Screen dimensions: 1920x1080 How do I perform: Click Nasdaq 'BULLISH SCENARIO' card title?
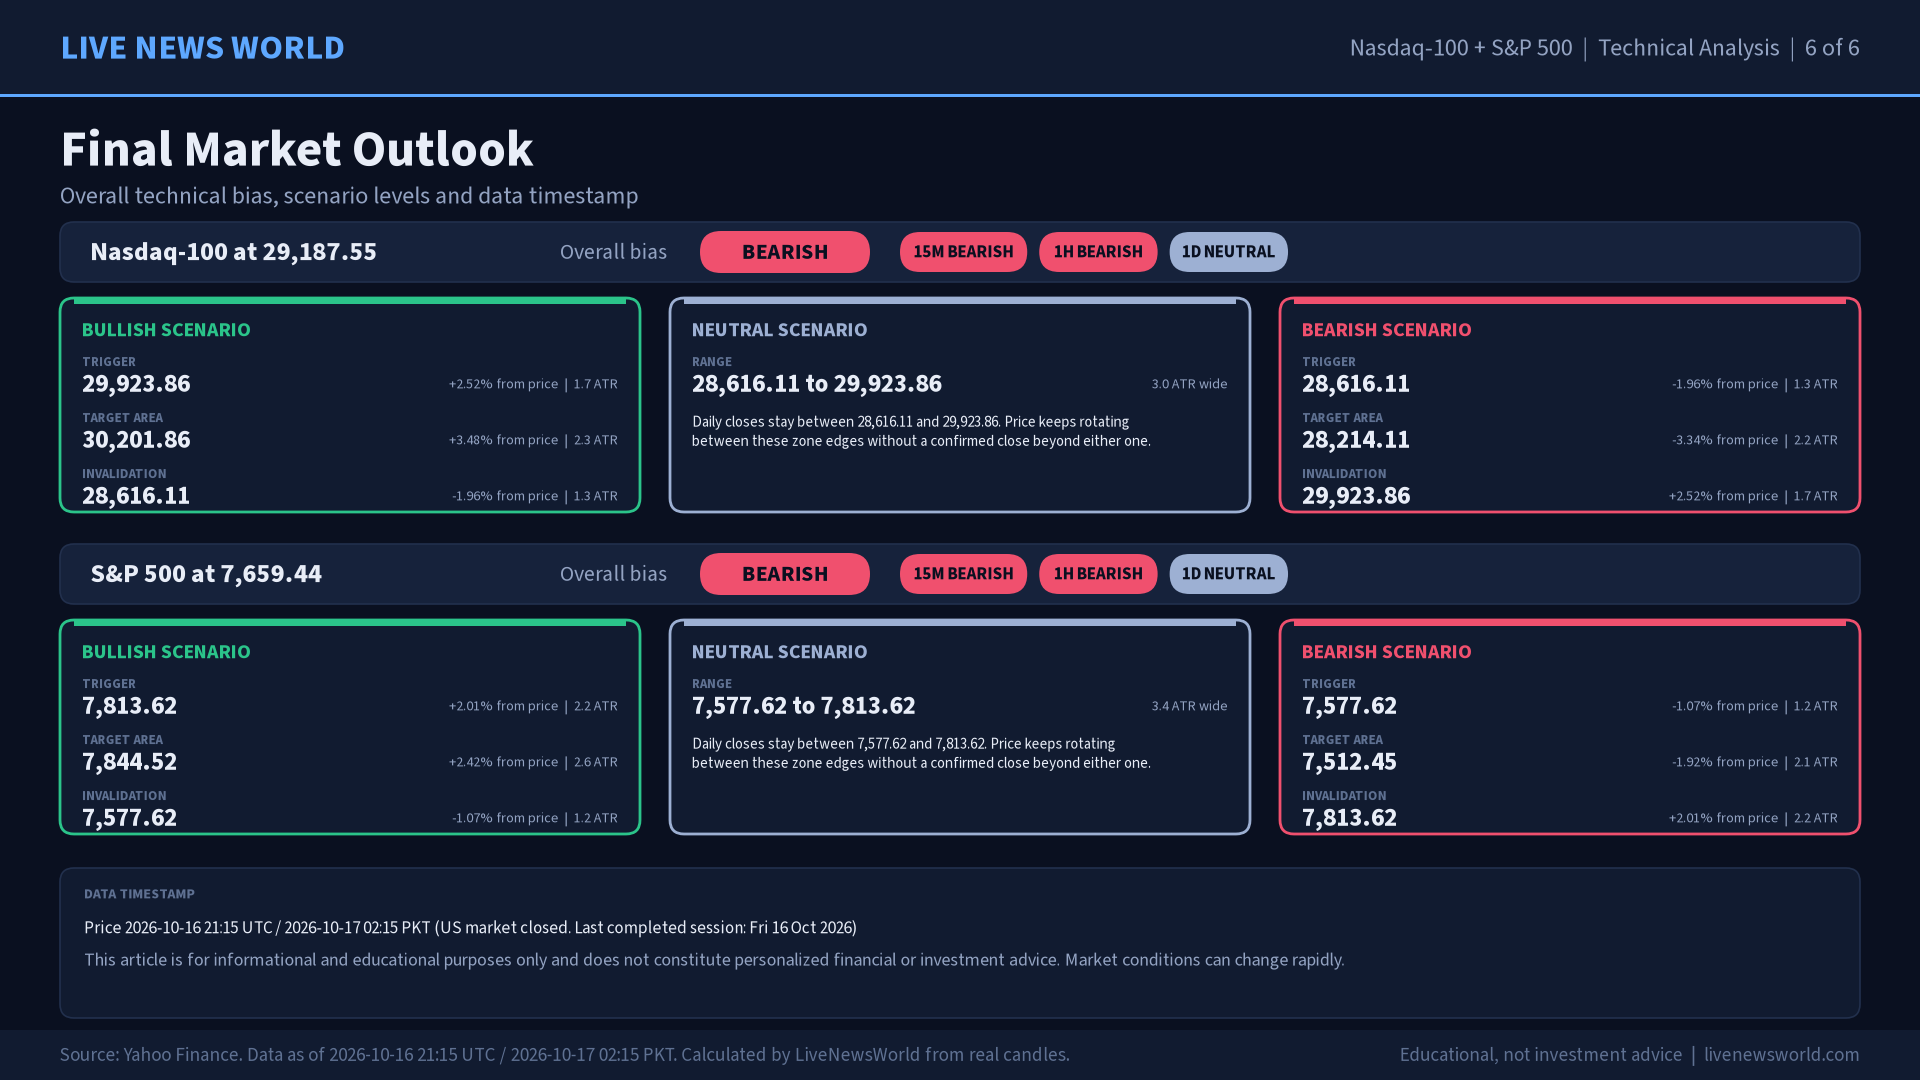point(166,330)
